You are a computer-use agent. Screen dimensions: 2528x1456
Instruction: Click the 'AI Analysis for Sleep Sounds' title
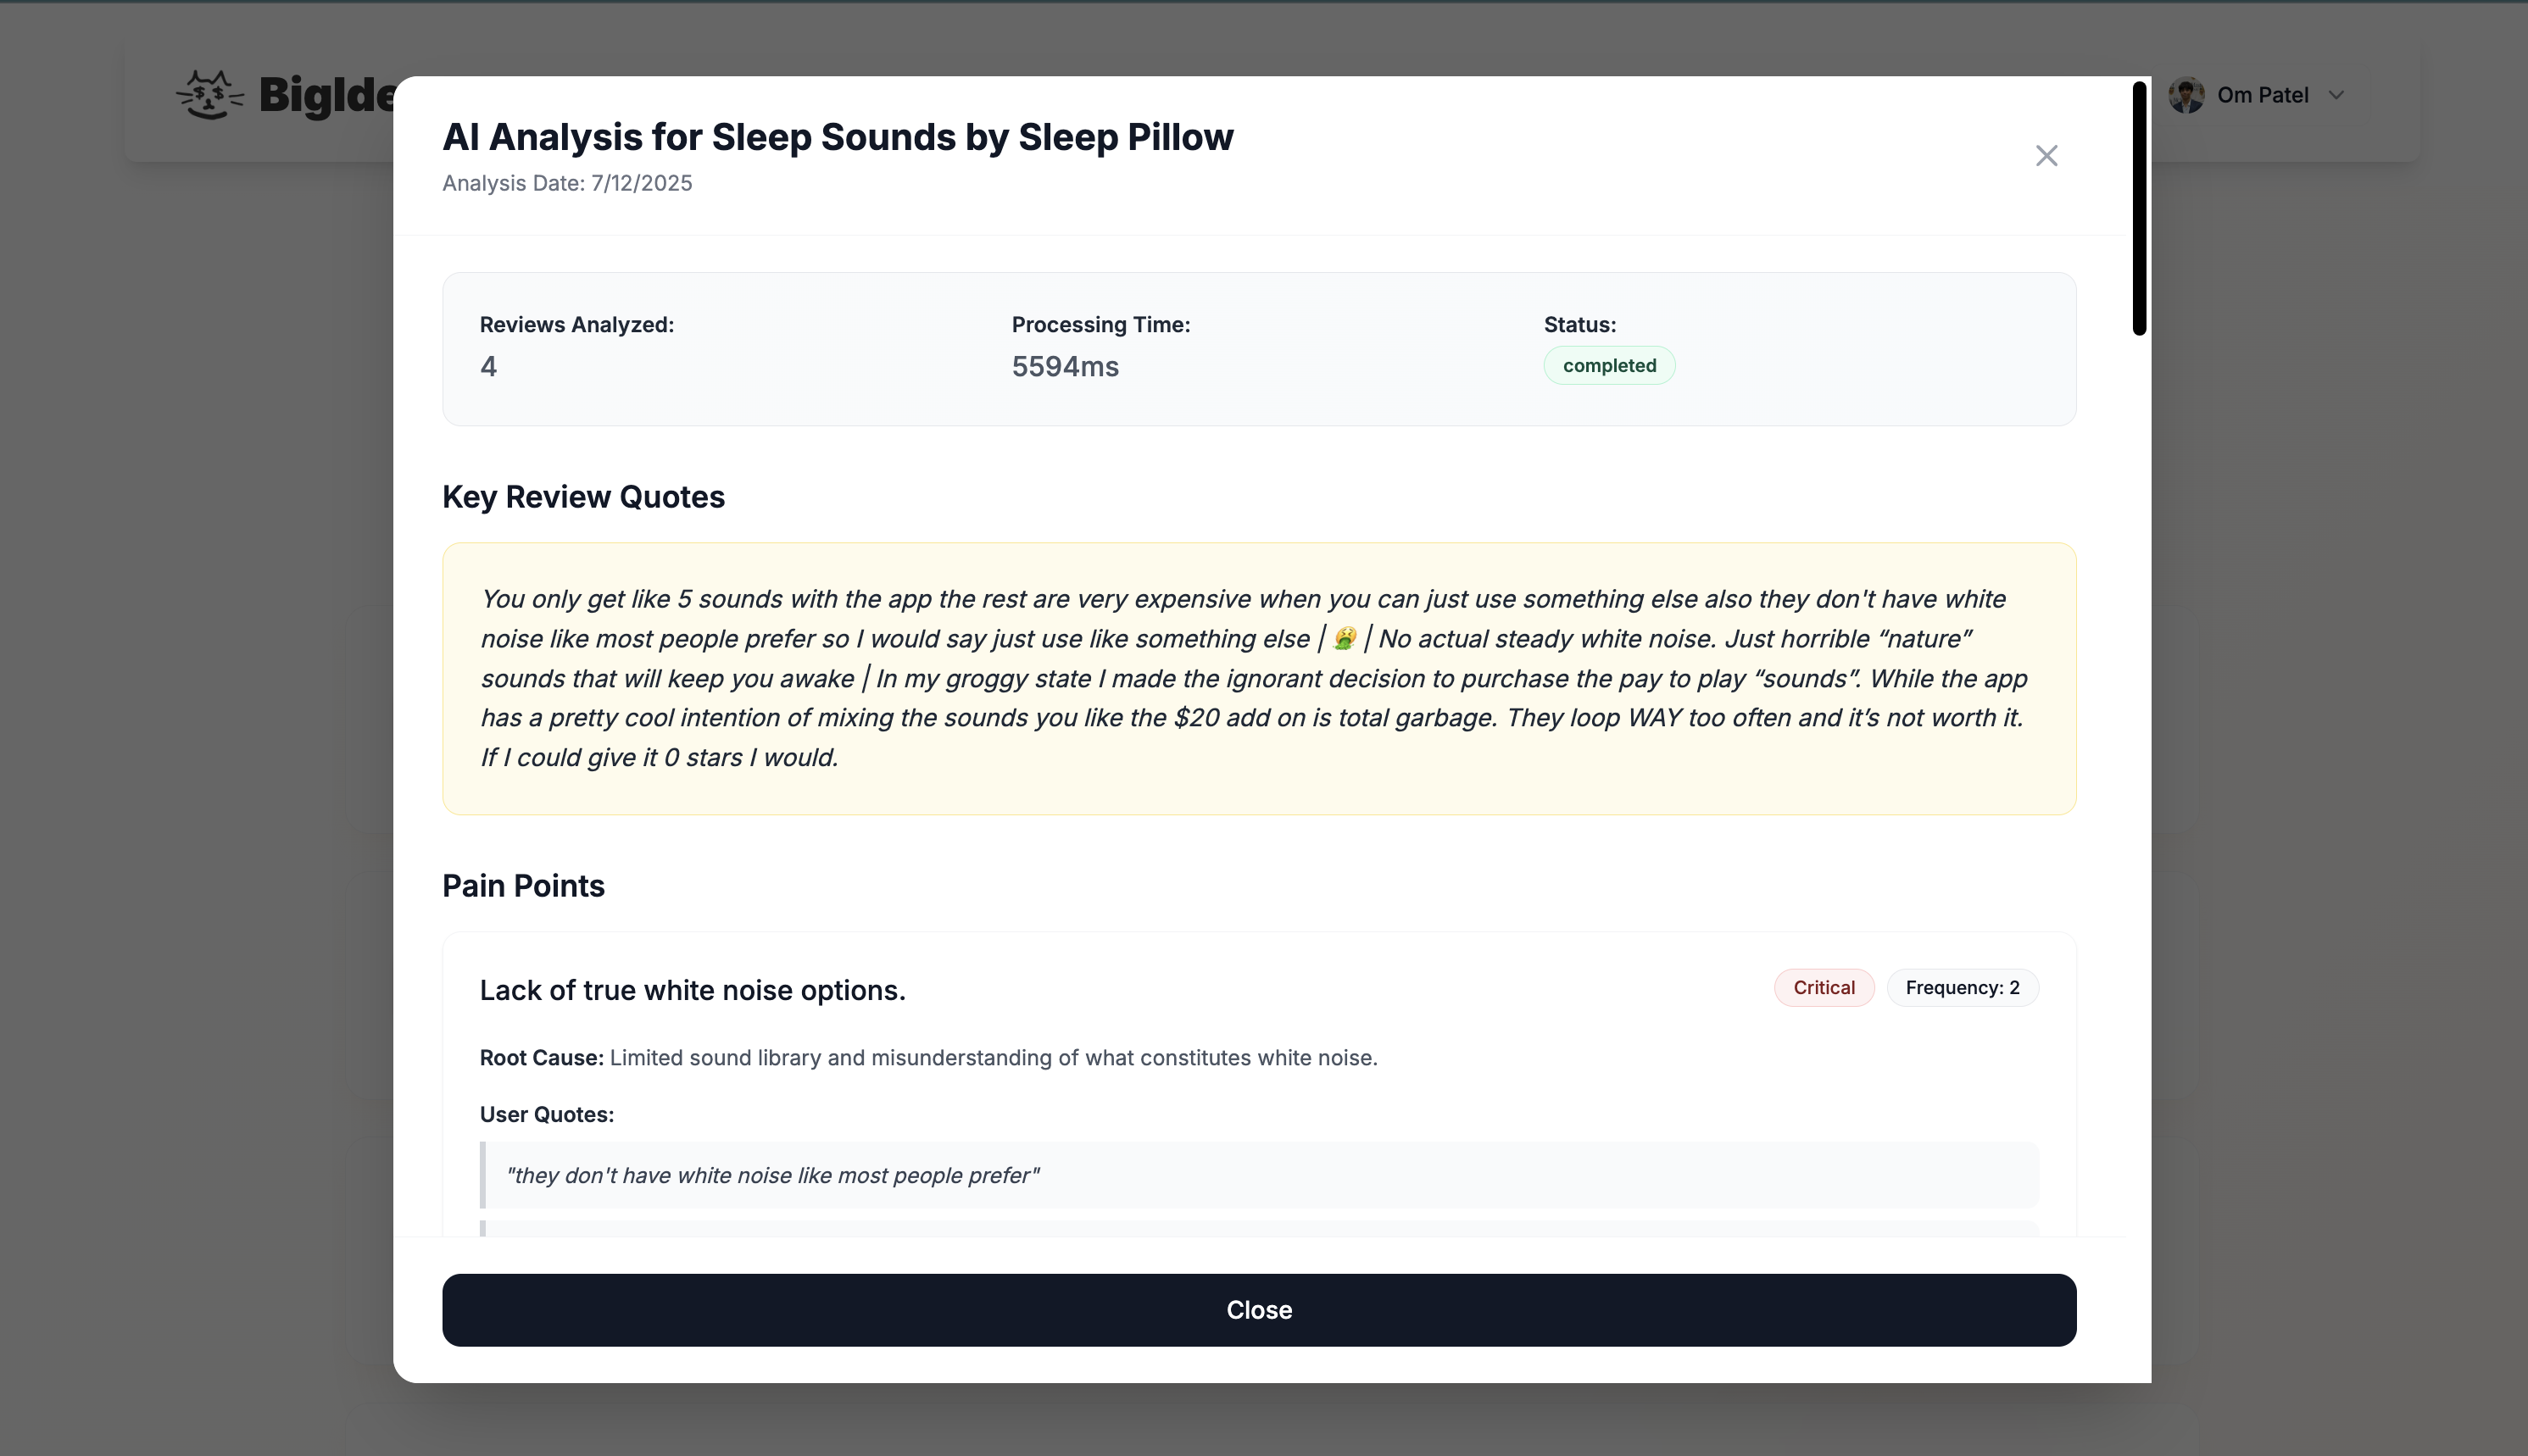point(838,137)
